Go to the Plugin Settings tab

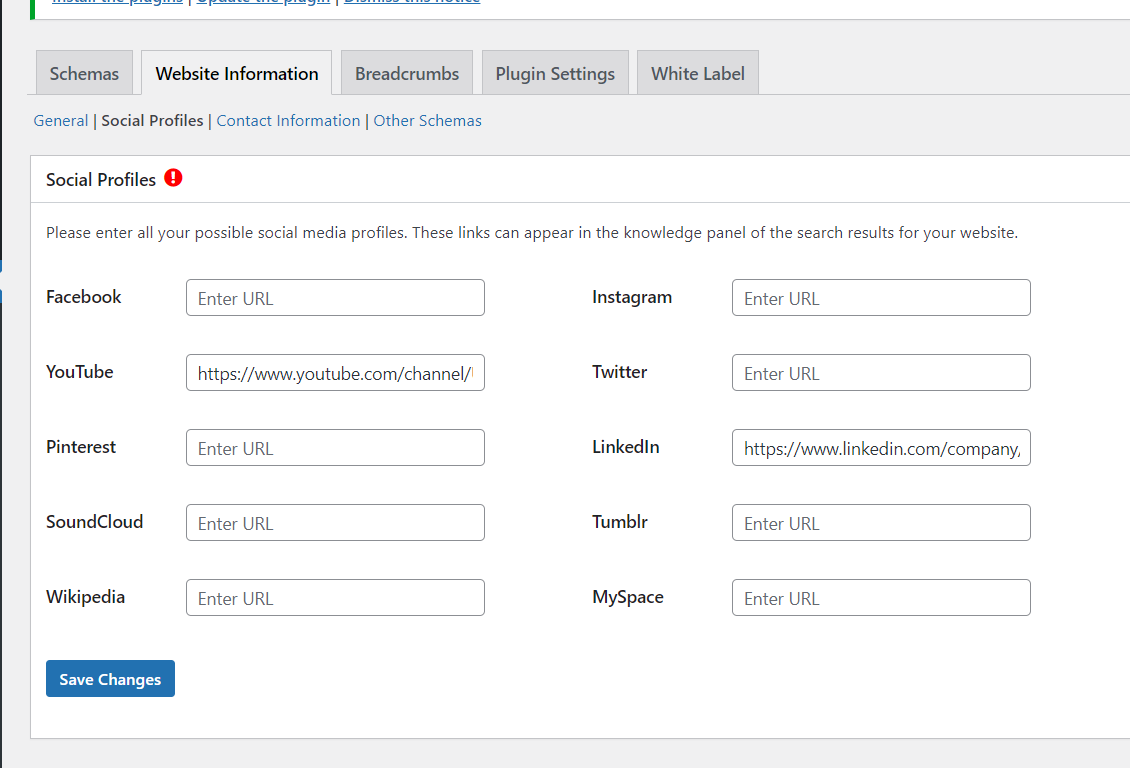[555, 73]
